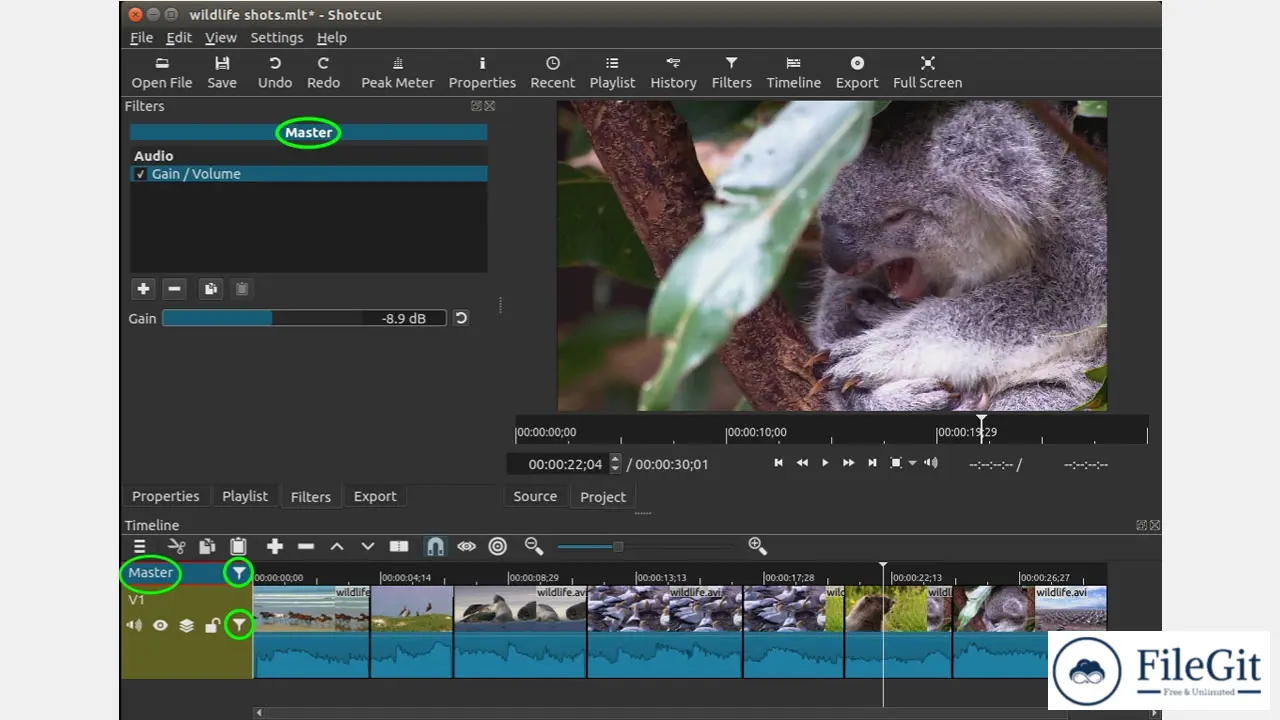Open the timeline hamburger menu

pos(140,546)
